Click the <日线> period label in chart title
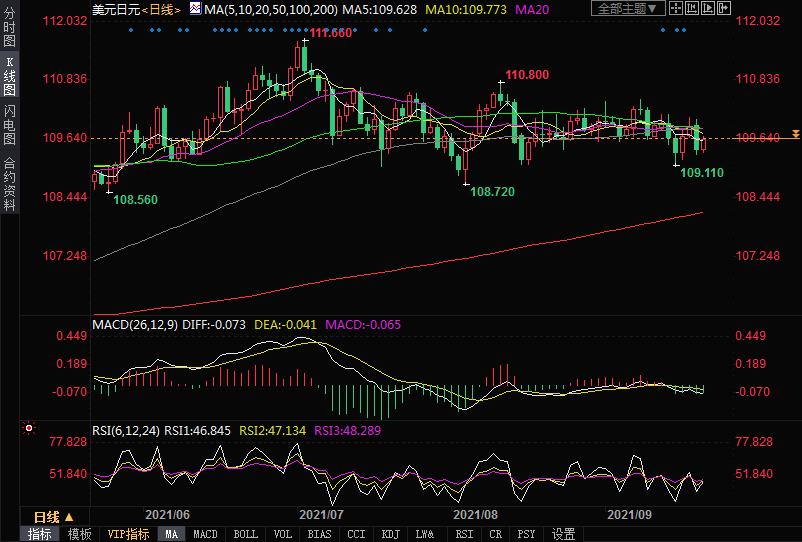The width and height of the screenshot is (802, 542). pyautogui.click(x=162, y=10)
